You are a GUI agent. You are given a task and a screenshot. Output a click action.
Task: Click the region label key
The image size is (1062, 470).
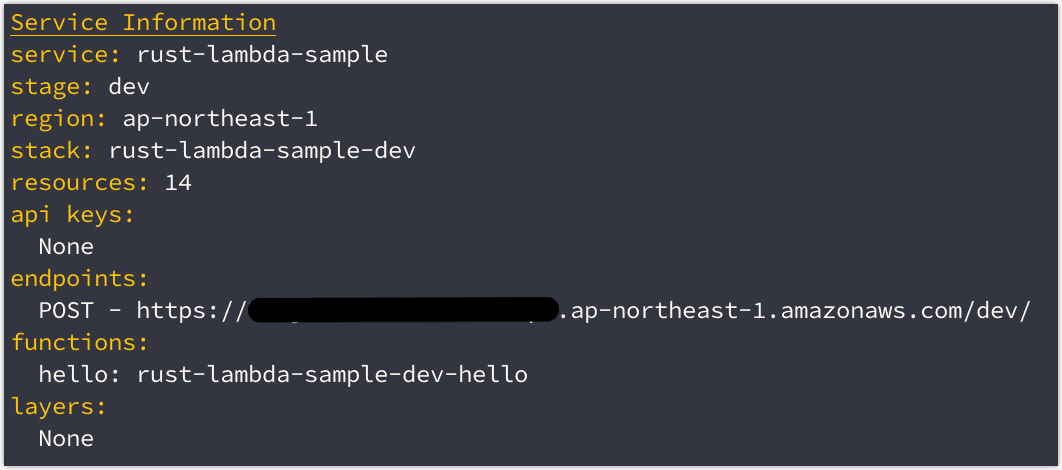click(x=60, y=118)
